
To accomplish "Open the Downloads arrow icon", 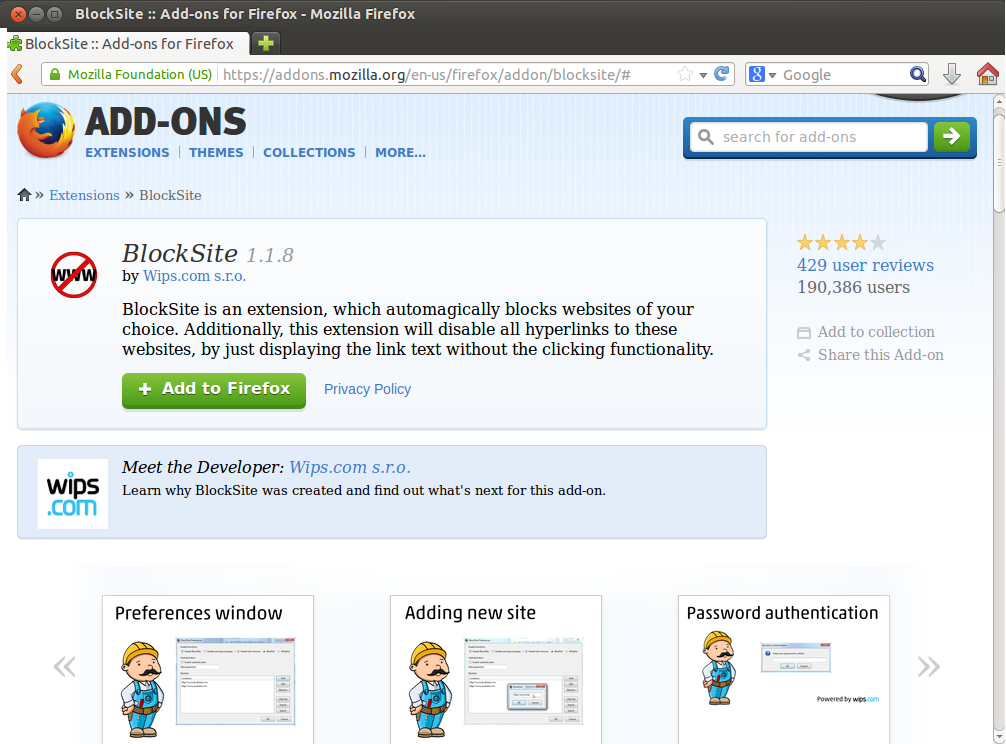I will click(x=951, y=74).
